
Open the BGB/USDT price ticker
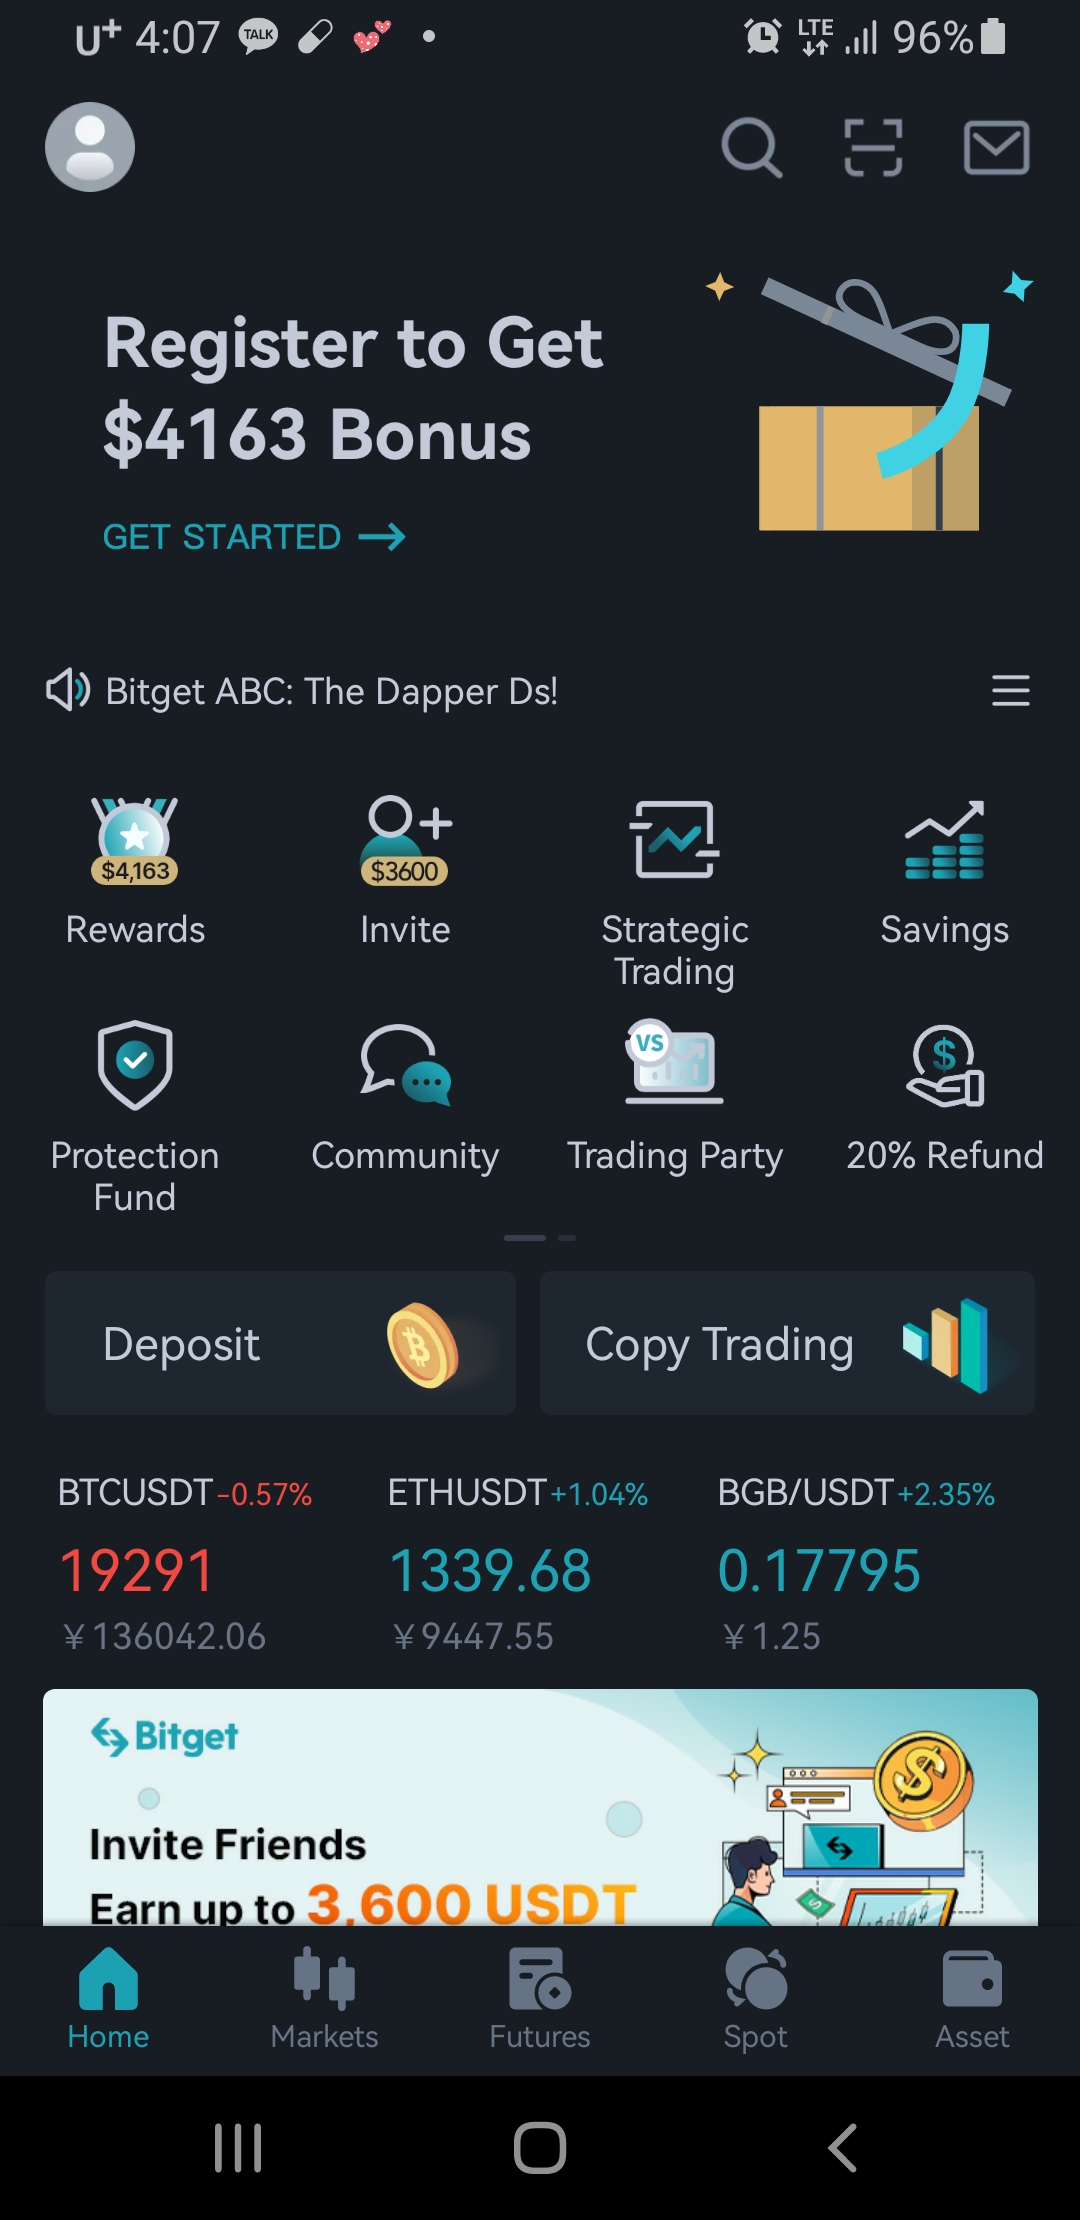pyautogui.click(x=856, y=1563)
